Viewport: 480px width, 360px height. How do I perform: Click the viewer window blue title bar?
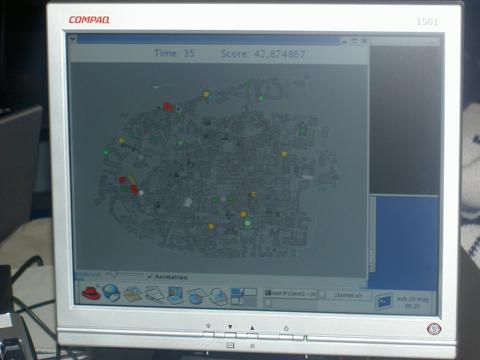(x=208, y=40)
